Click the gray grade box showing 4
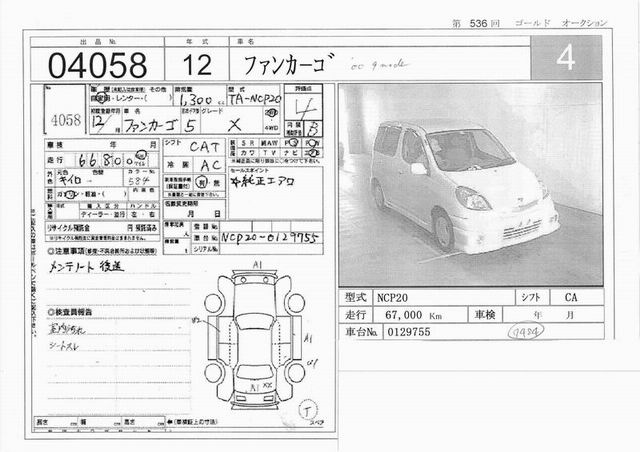This screenshot has width=640, height=452. (x=566, y=58)
